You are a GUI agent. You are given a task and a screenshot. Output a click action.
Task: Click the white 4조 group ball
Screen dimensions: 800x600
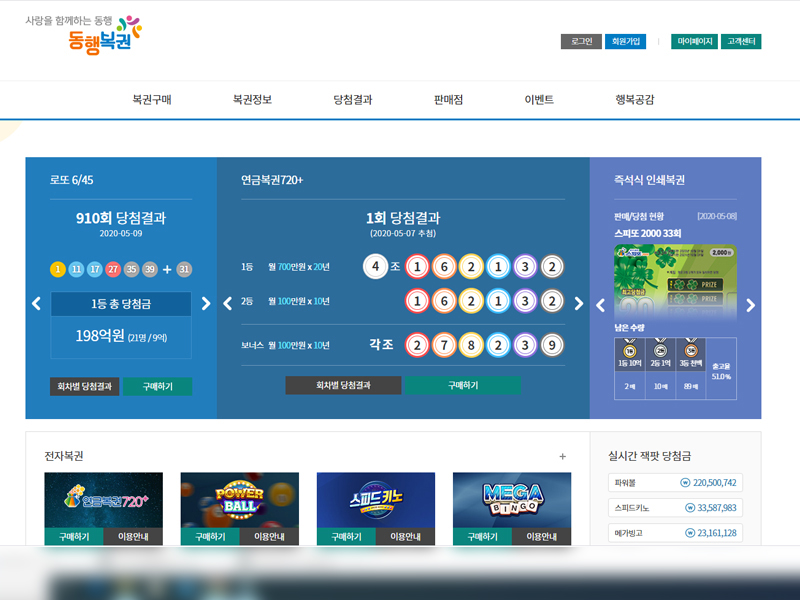click(x=376, y=266)
